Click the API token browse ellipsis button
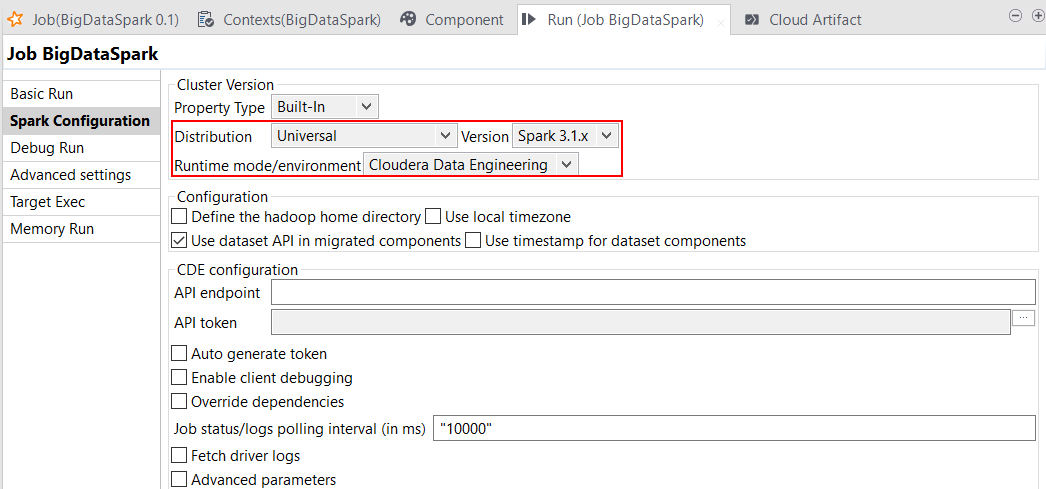Viewport: 1046px width, 489px height. coord(1023,318)
